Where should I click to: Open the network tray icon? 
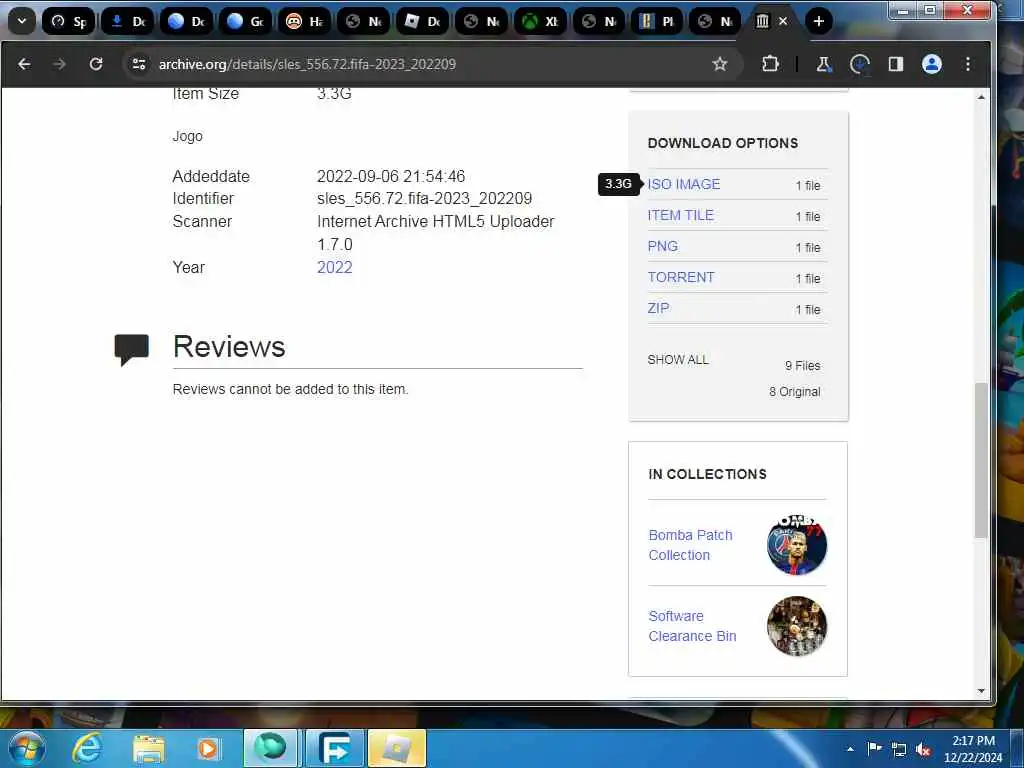click(x=899, y=749)
